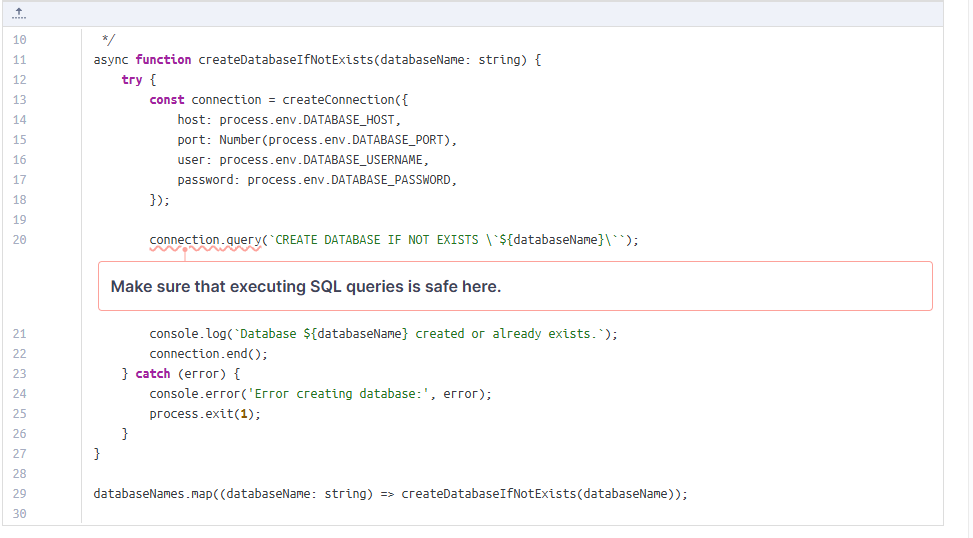Screen dimensions: 973x538
Task: Click 'process.exit(1);' on line 25
Action: 205,414
